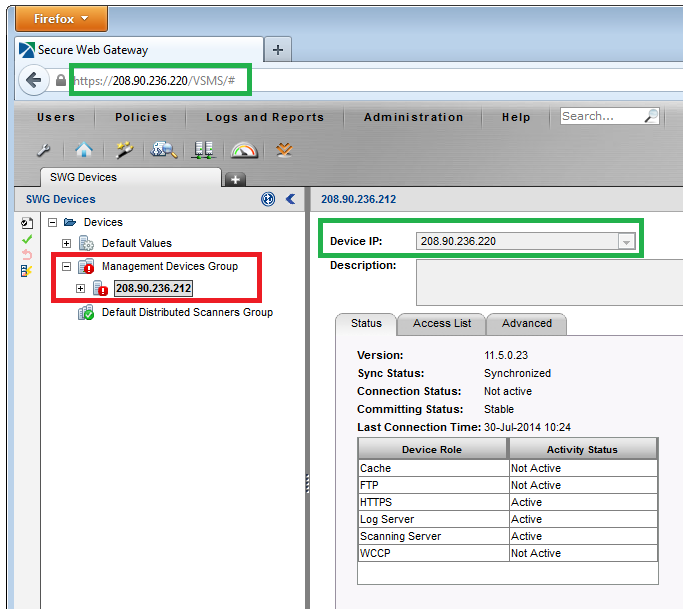Open the dashboard gauge icon
This screenshot has width=683, height=609.
244,150
